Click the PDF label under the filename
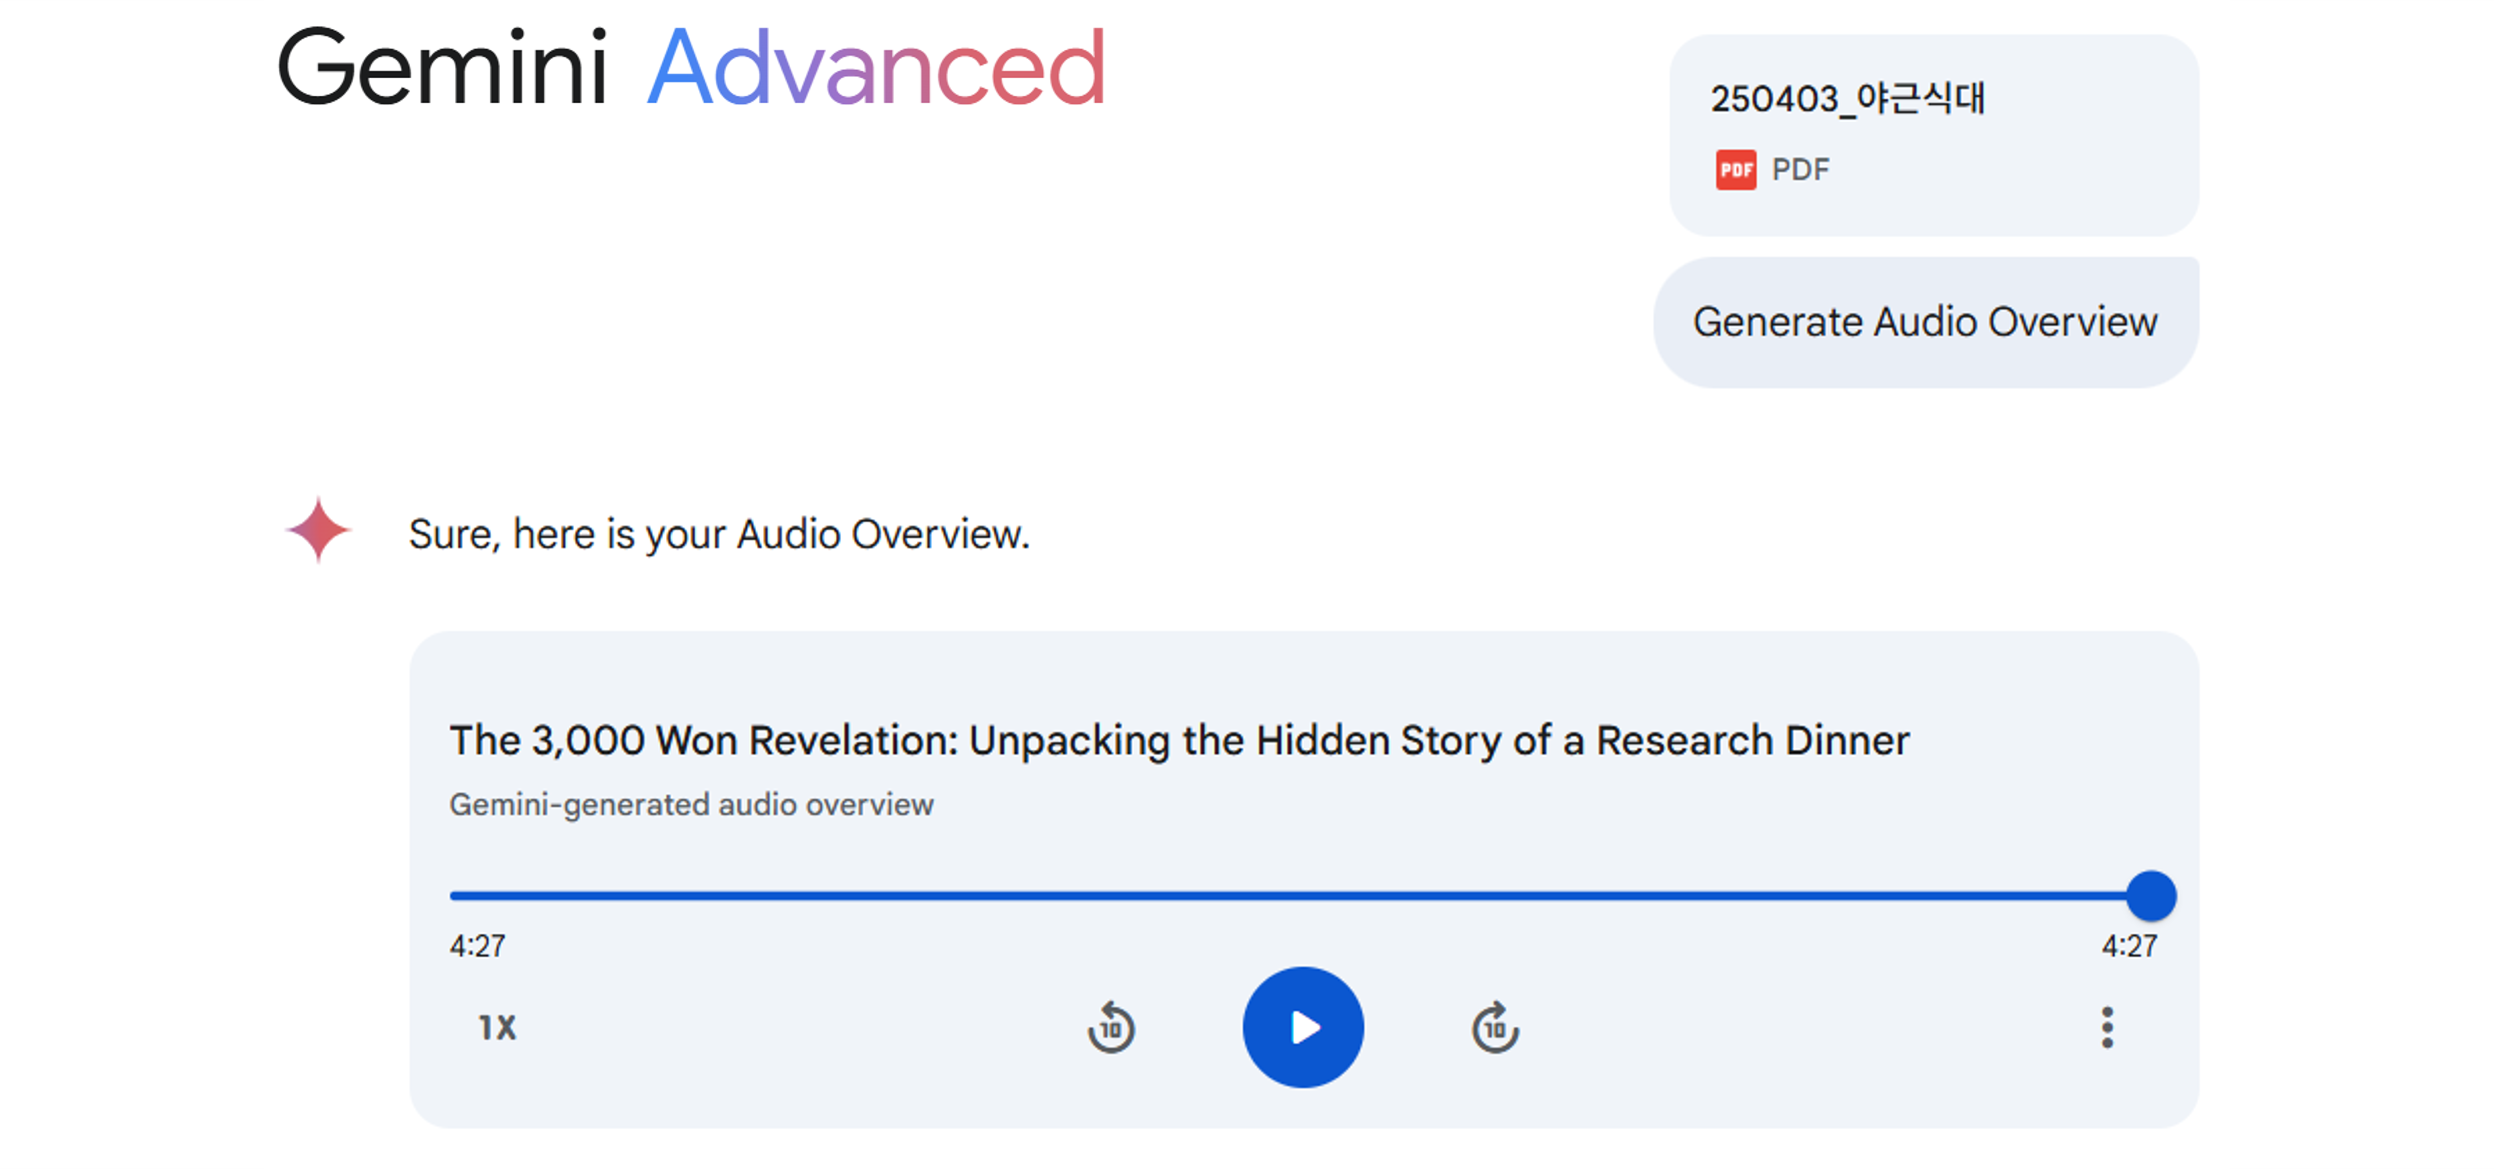The width and height of the screenshot is (2494, 1169). [x=1800, y=170]
